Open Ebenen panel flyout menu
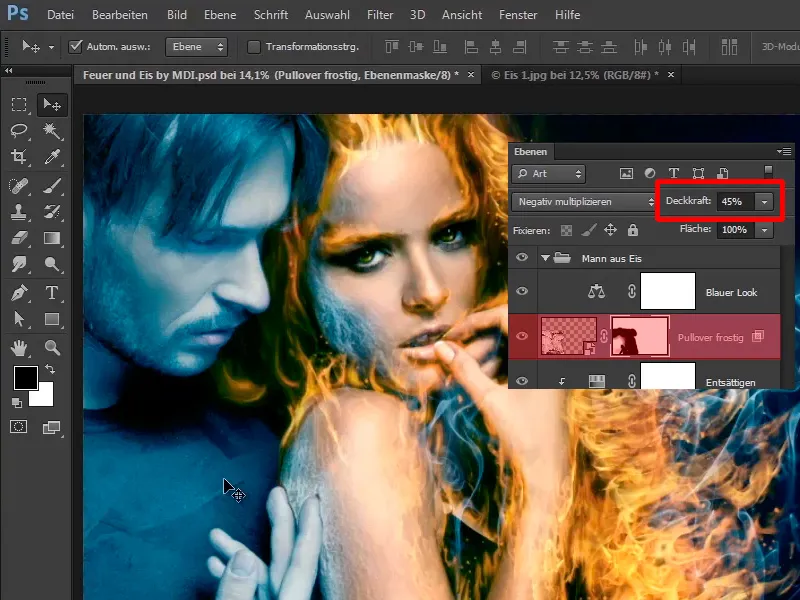This screenshot has height=600, width=800. [784, 152]
